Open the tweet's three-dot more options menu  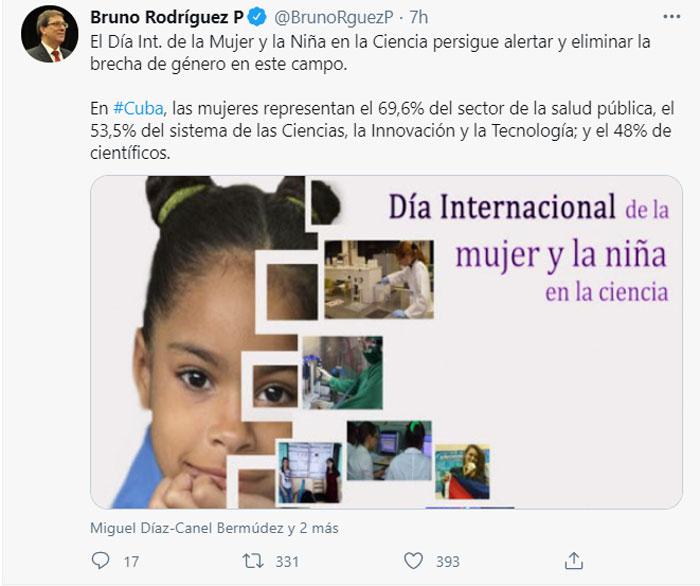point(671,17)
